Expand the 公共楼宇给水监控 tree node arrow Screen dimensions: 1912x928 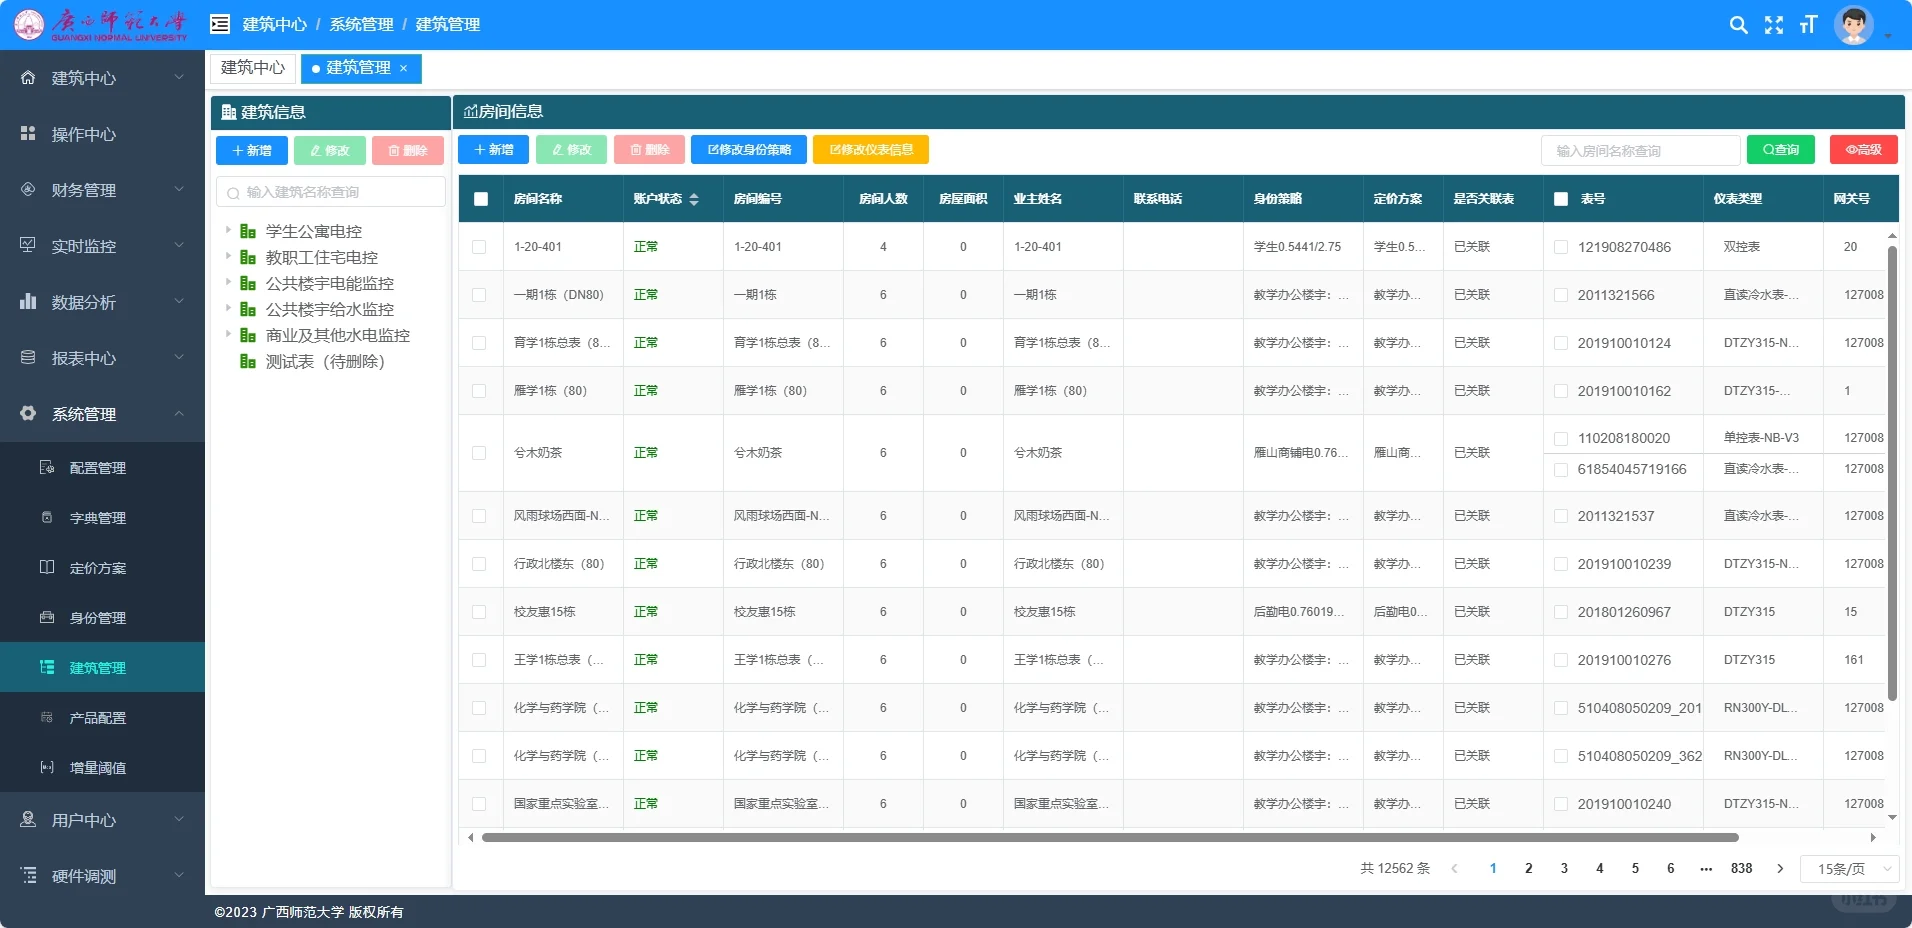(x=228, y=308)
